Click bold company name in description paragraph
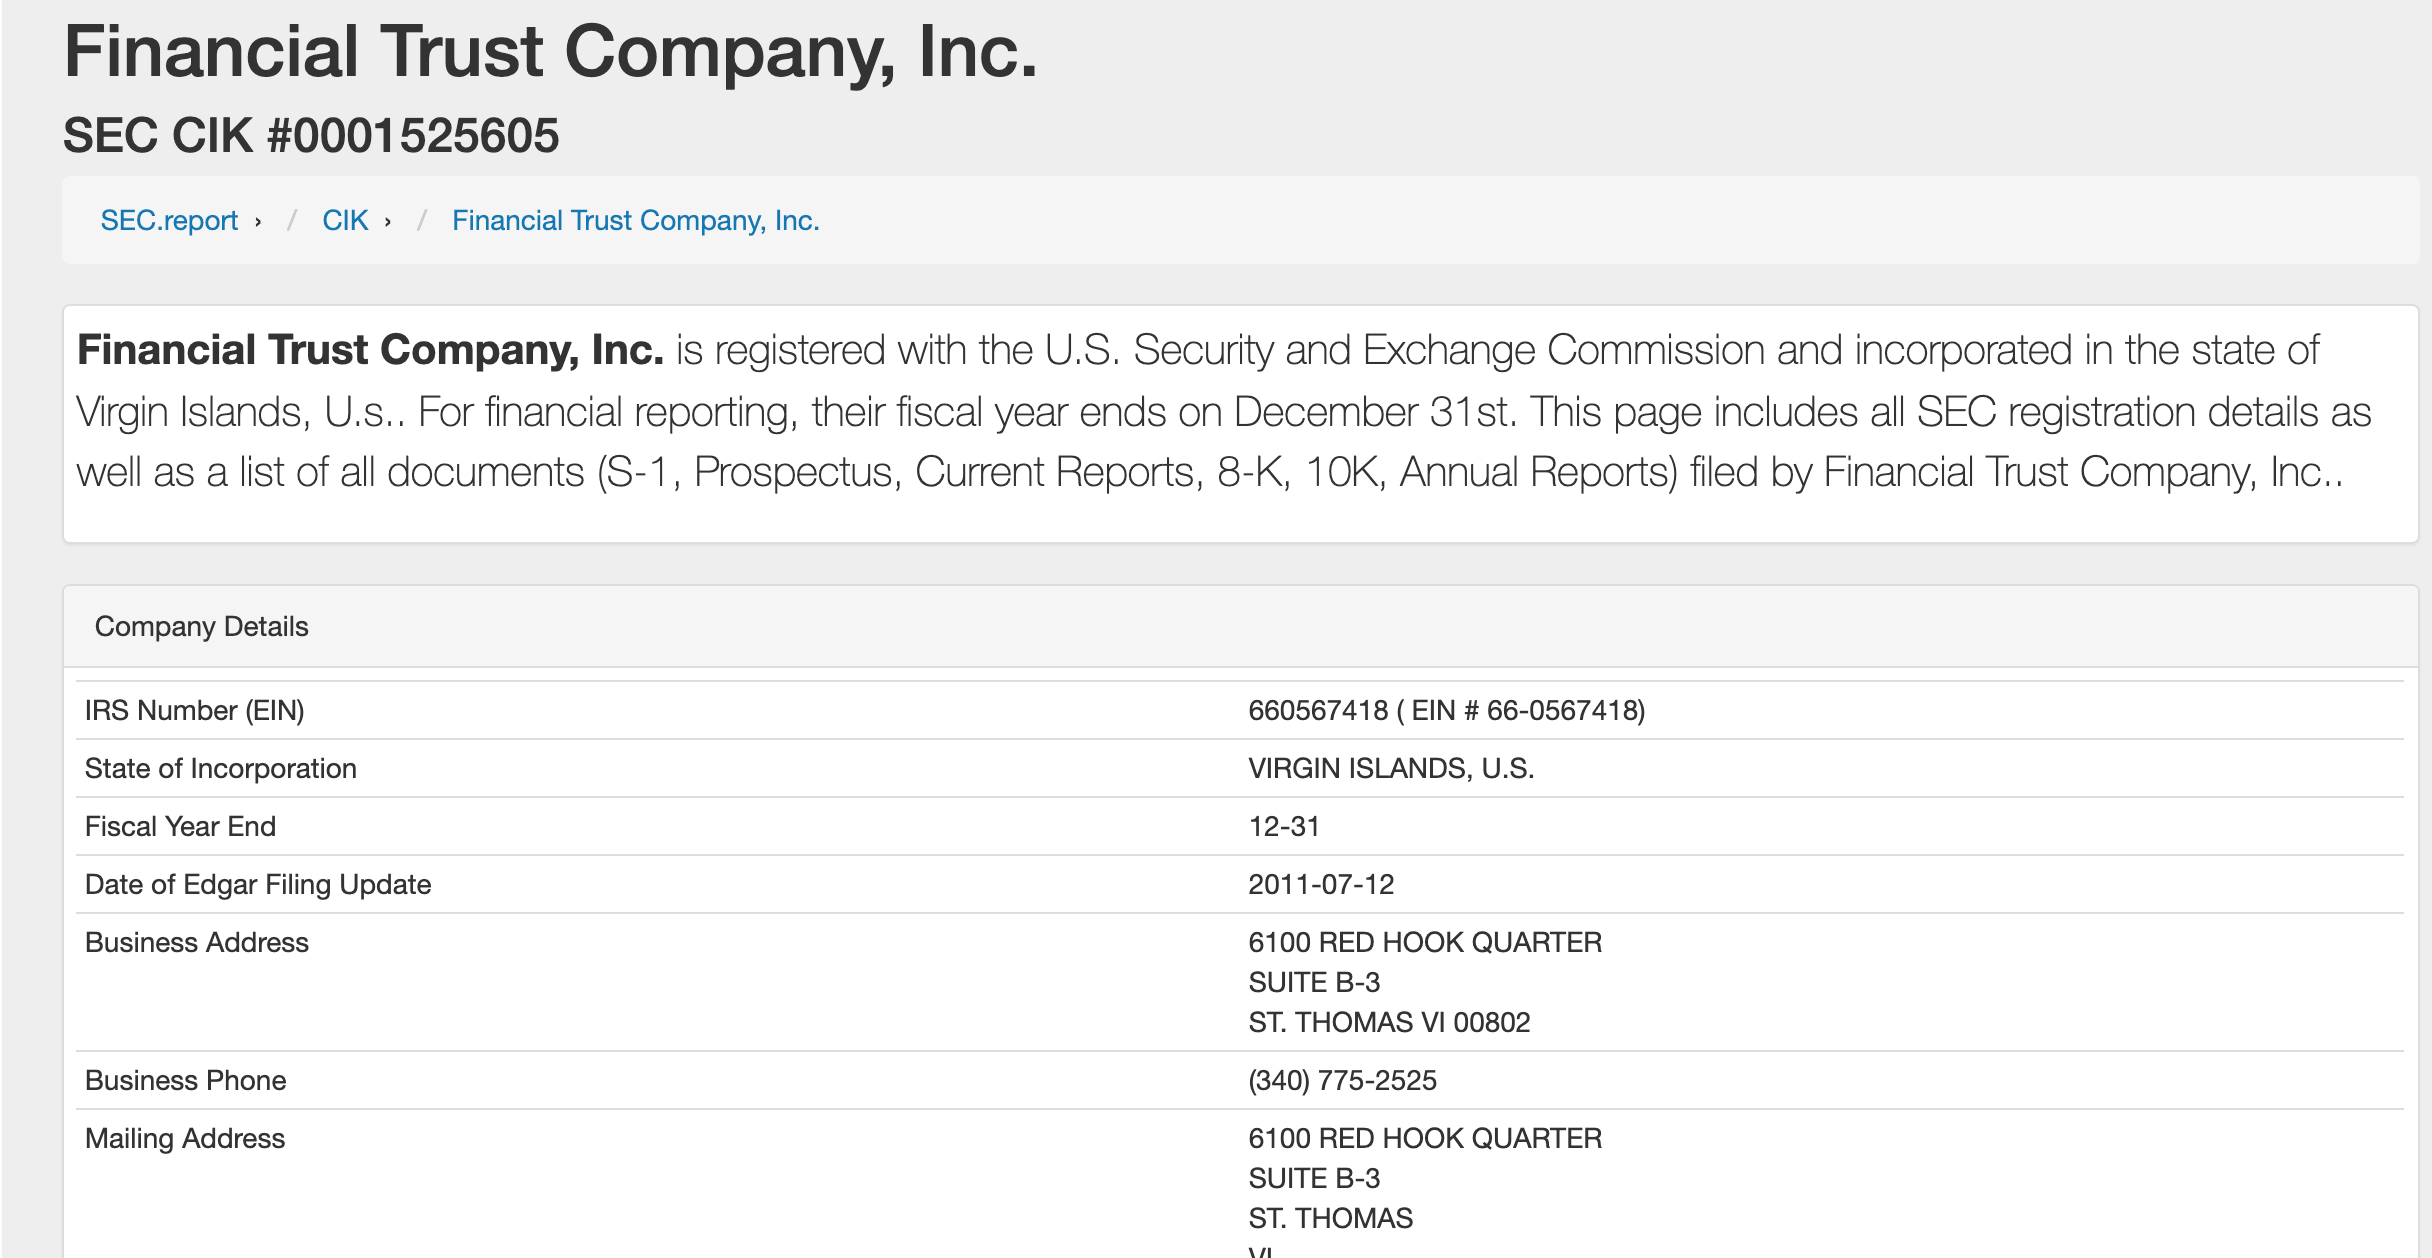2432x1258 pixels. click(x=370, y=350)
